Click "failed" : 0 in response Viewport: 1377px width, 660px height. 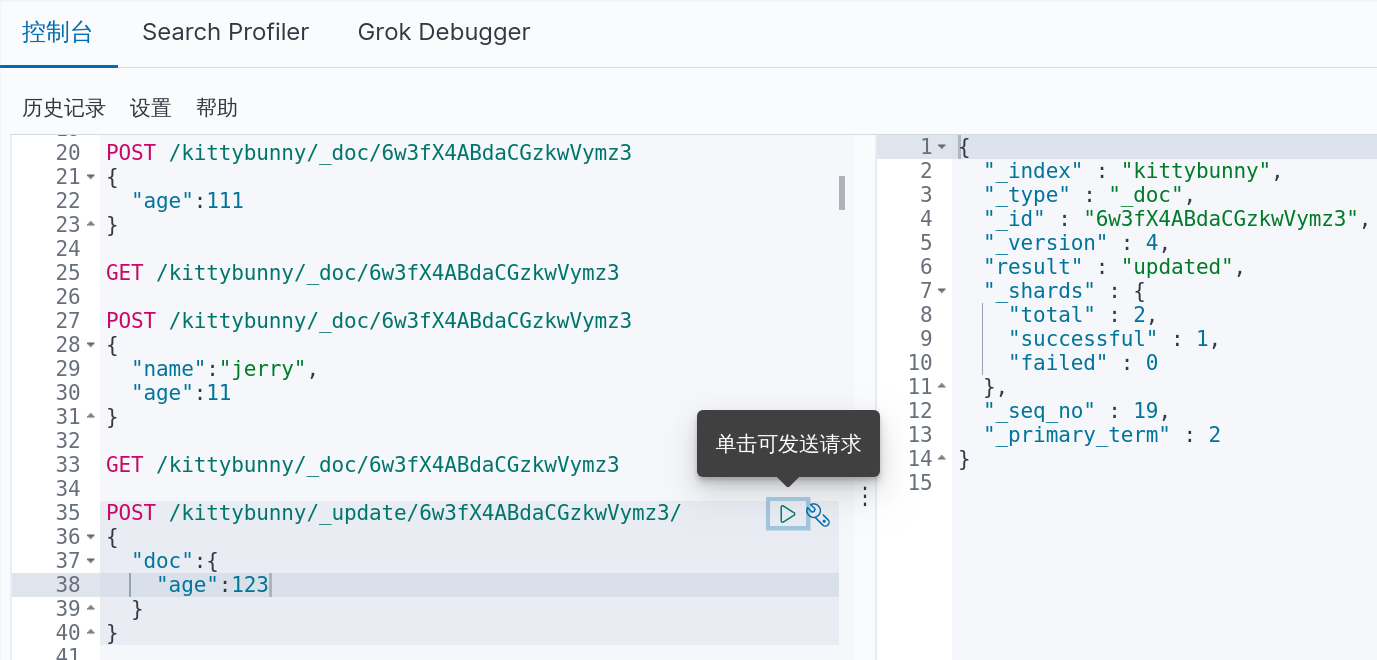point(1083,363)
